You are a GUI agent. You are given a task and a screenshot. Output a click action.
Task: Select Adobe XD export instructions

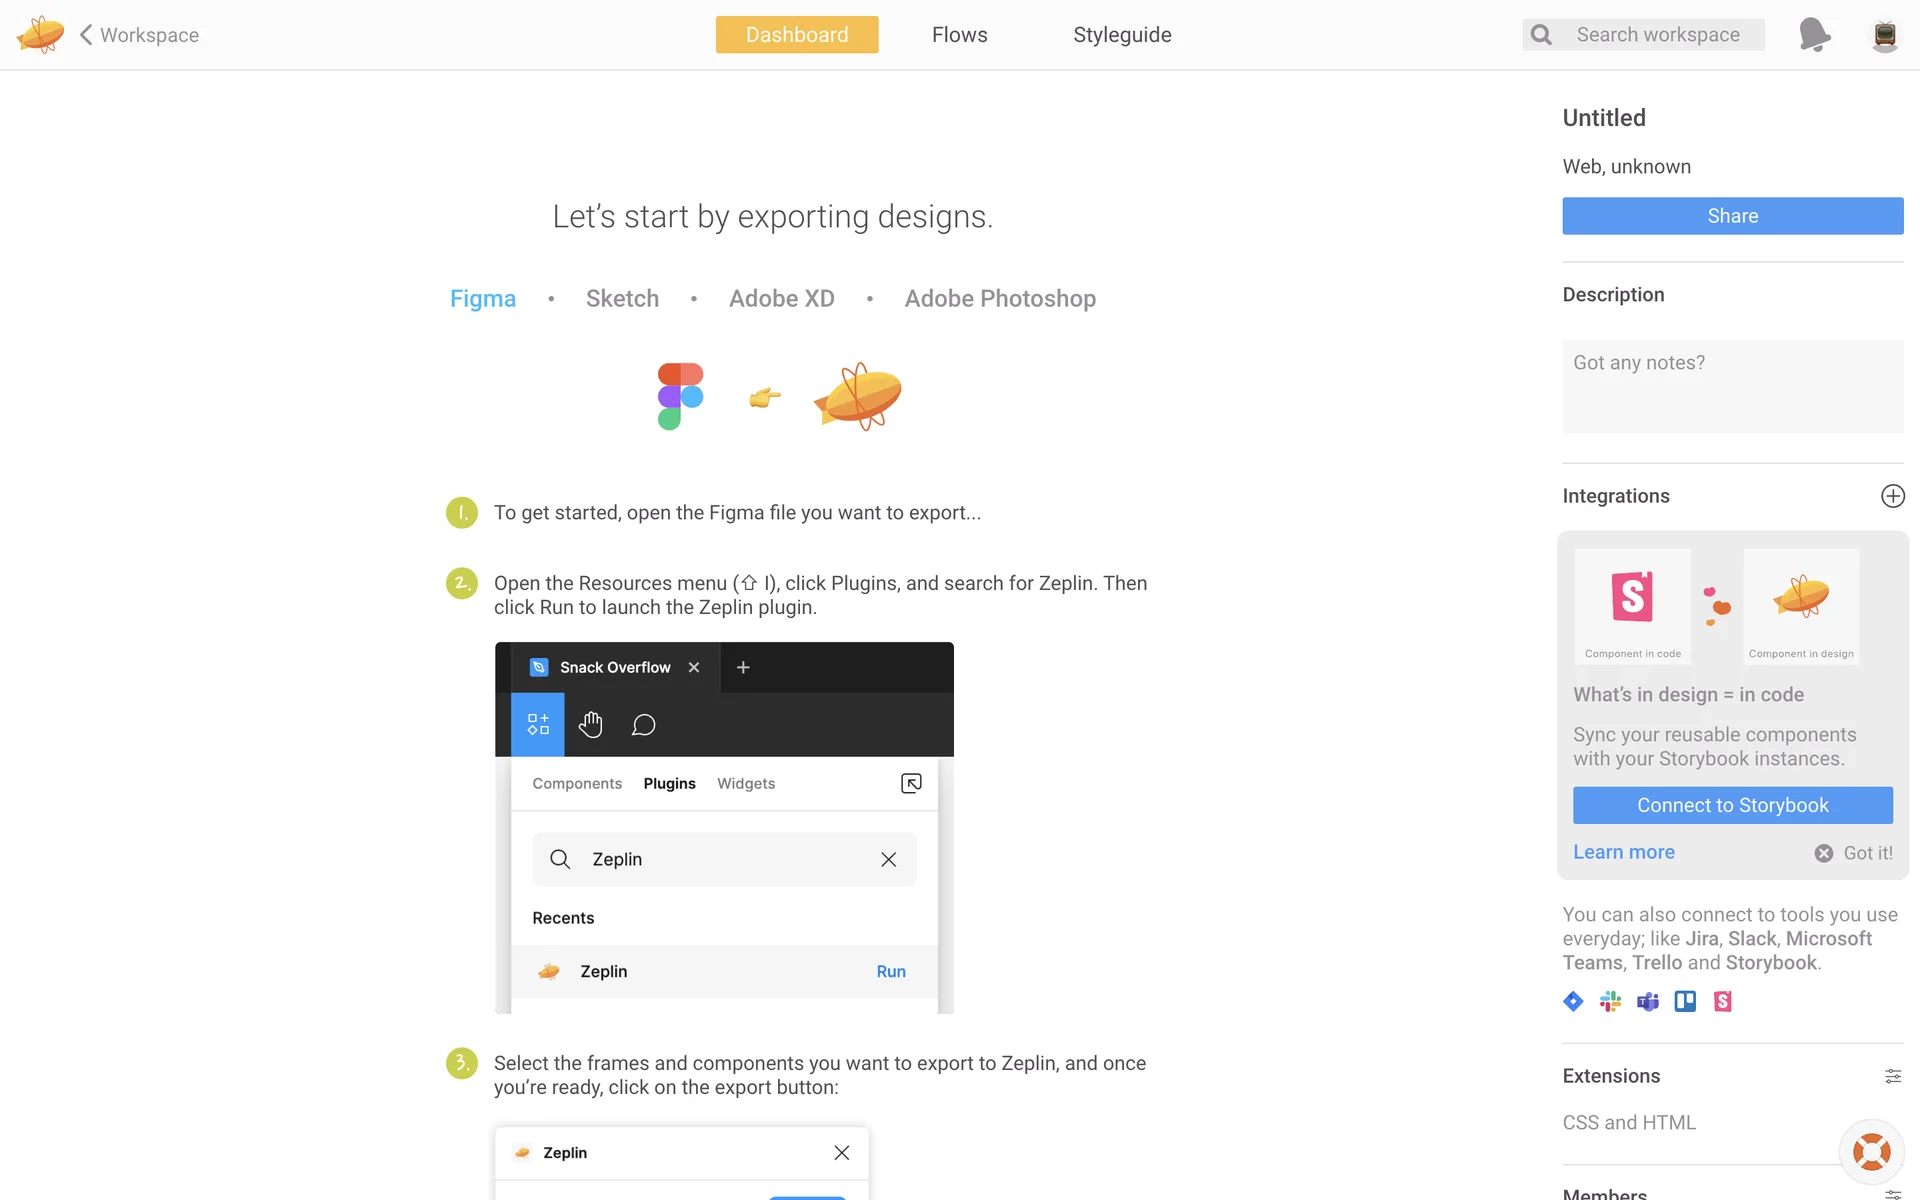(781, 299)
